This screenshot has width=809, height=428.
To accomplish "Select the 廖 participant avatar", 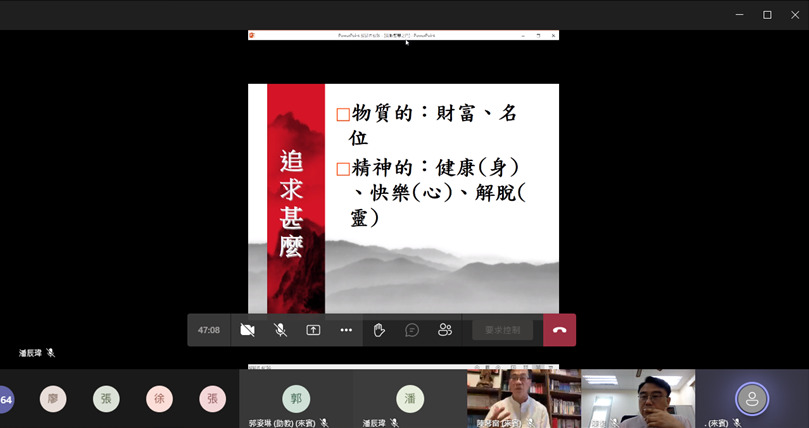I will (53, 399).
